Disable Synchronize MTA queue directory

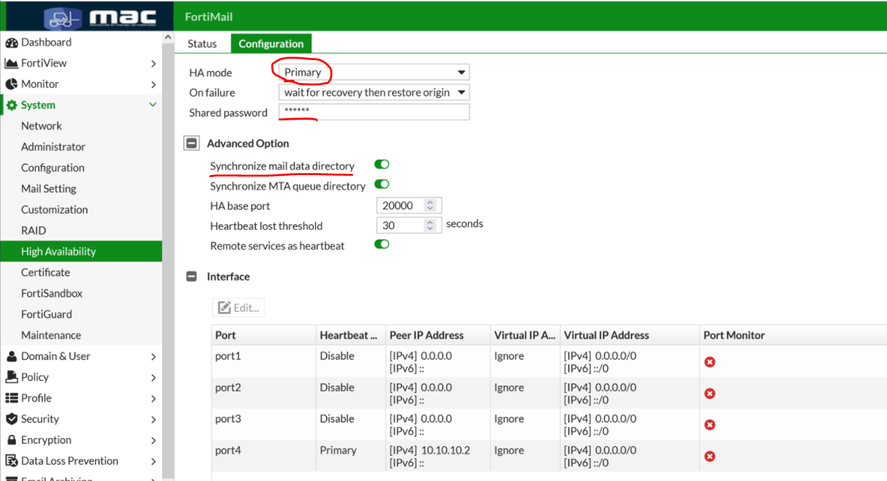click(x=381, y=185)
